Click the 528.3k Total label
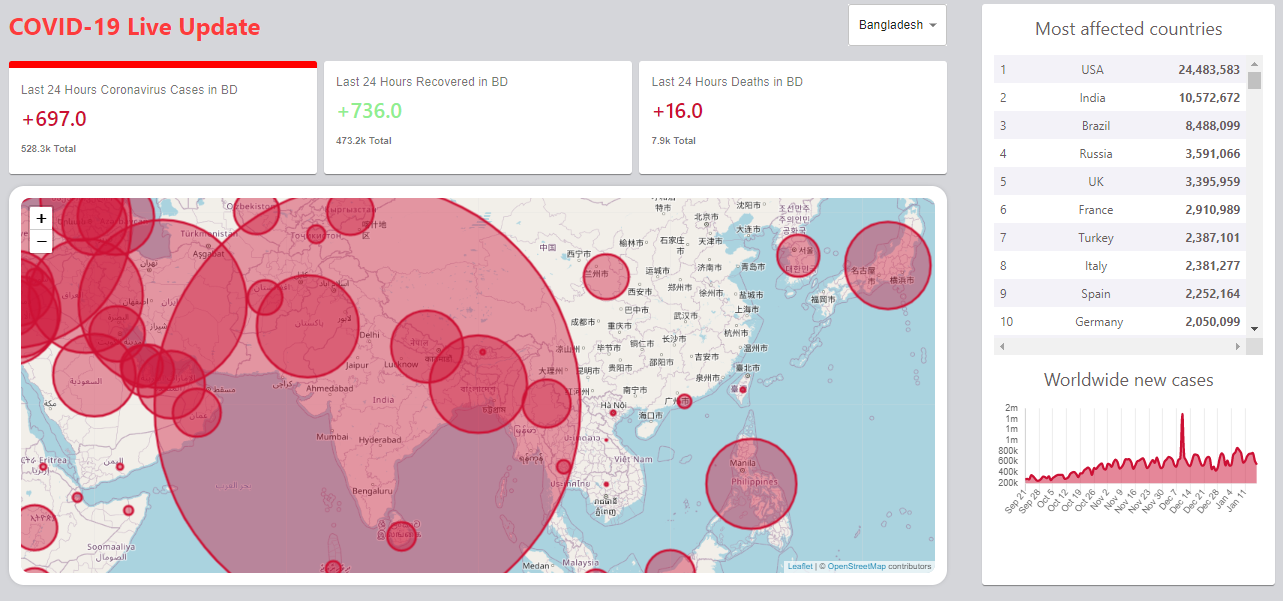The image size is (1283, 601). click(x=48, y=149)
